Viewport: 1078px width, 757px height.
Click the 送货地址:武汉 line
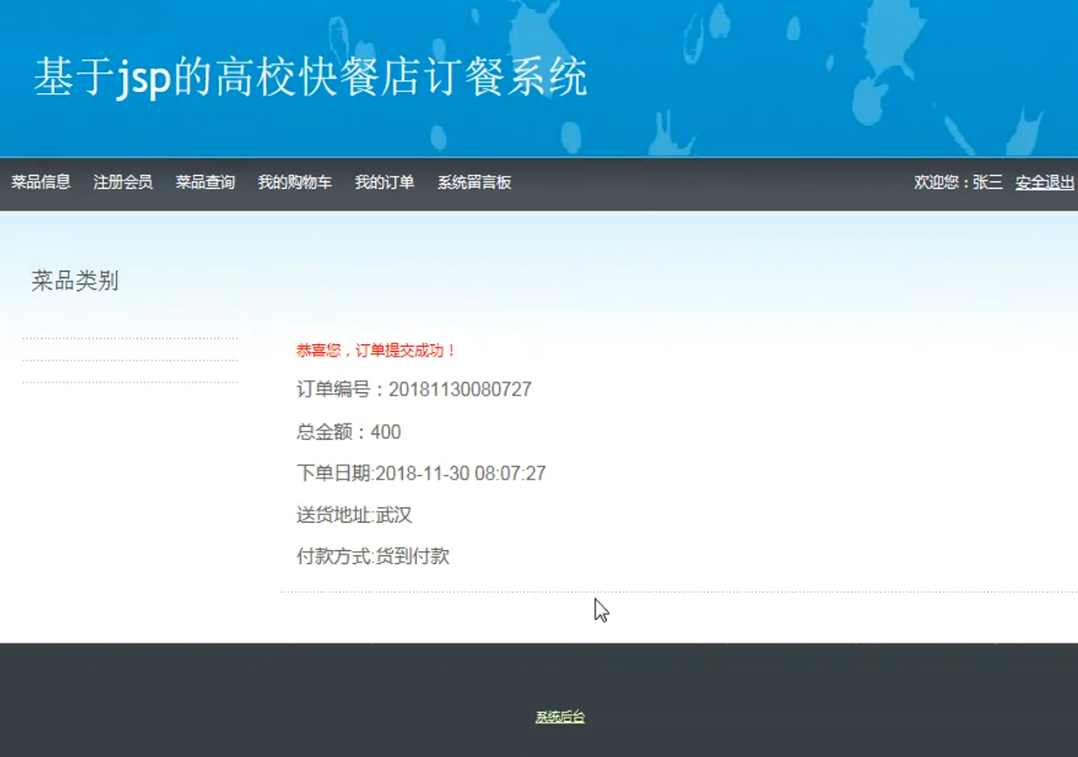354,515
